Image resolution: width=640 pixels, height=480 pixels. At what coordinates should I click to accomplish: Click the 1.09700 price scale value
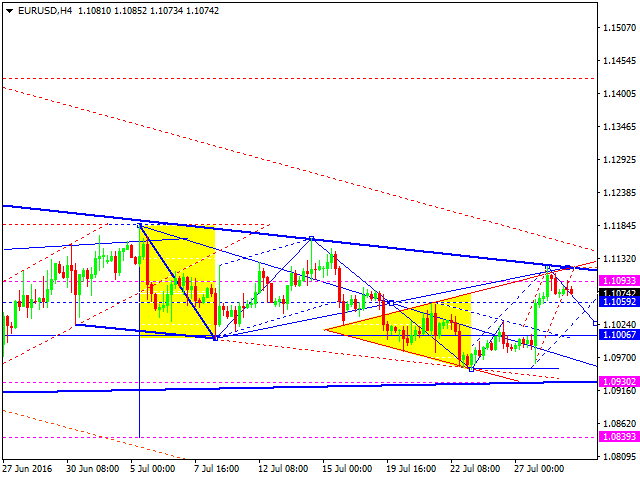tap(620, 358)
